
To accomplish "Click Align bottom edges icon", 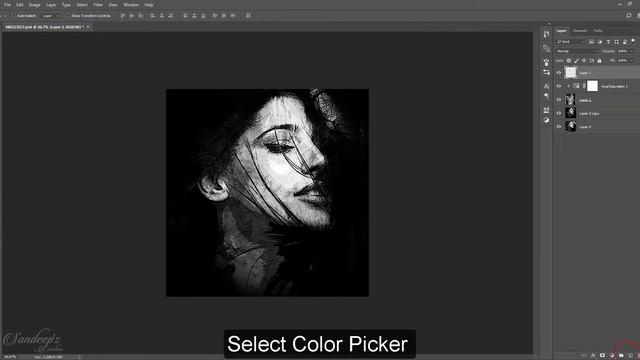I will click(x=141, y=16).
